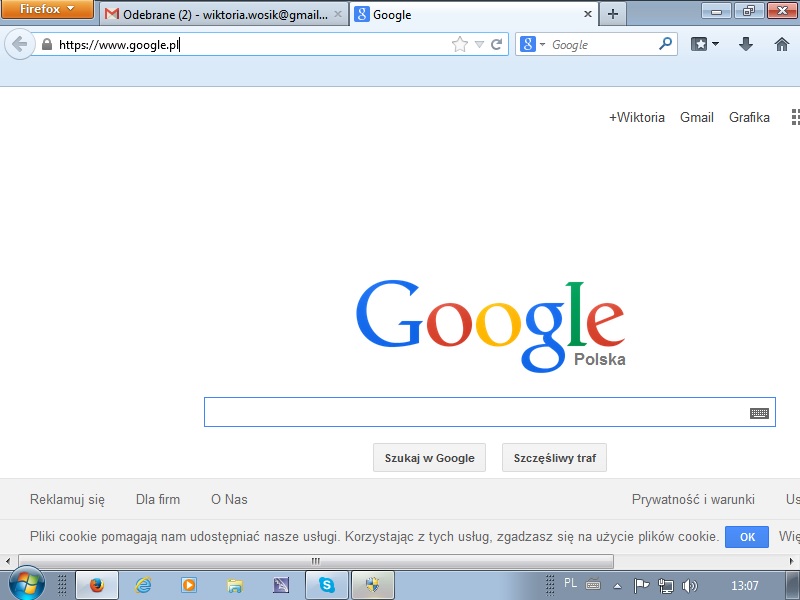Accept cookies with the OK button

coord(747,537)
